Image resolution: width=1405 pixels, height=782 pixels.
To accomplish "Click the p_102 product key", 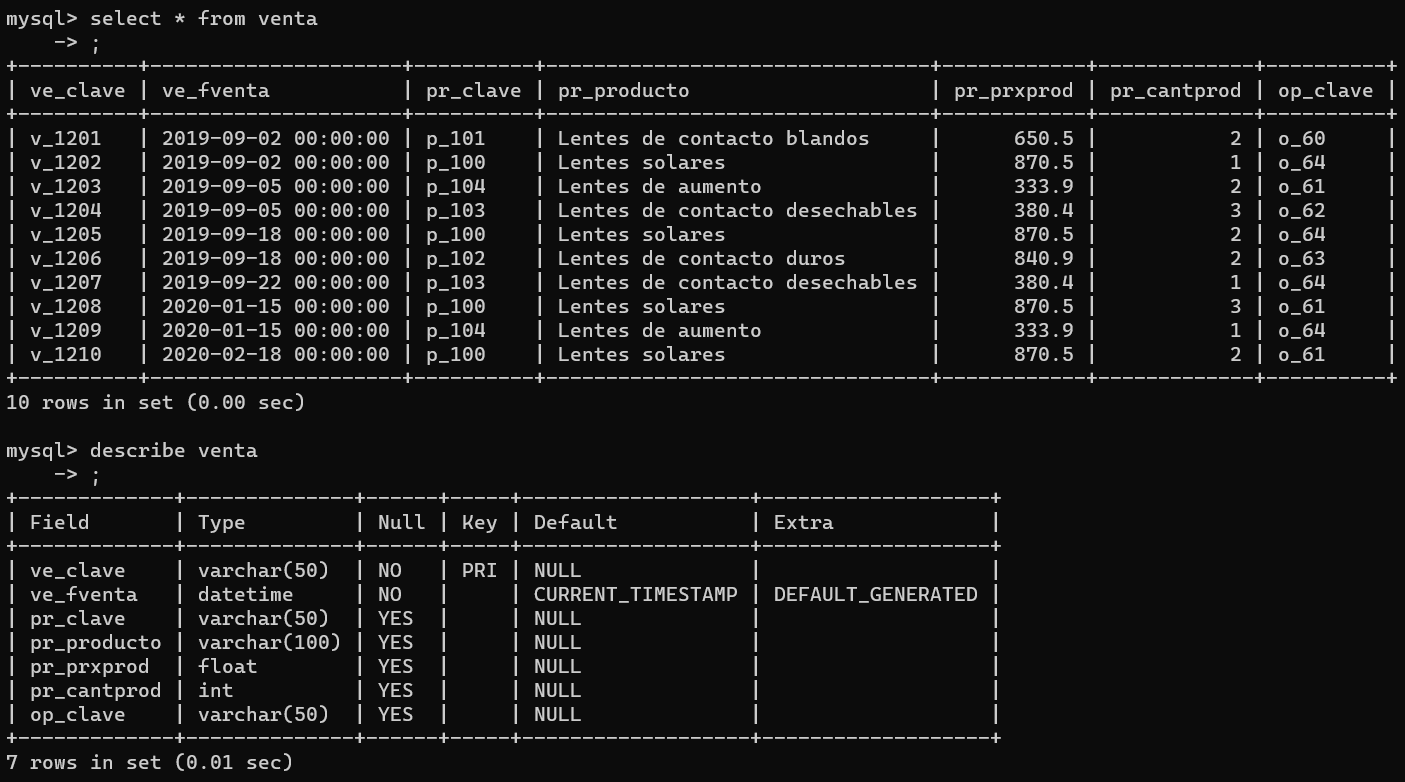I will 456,259.
